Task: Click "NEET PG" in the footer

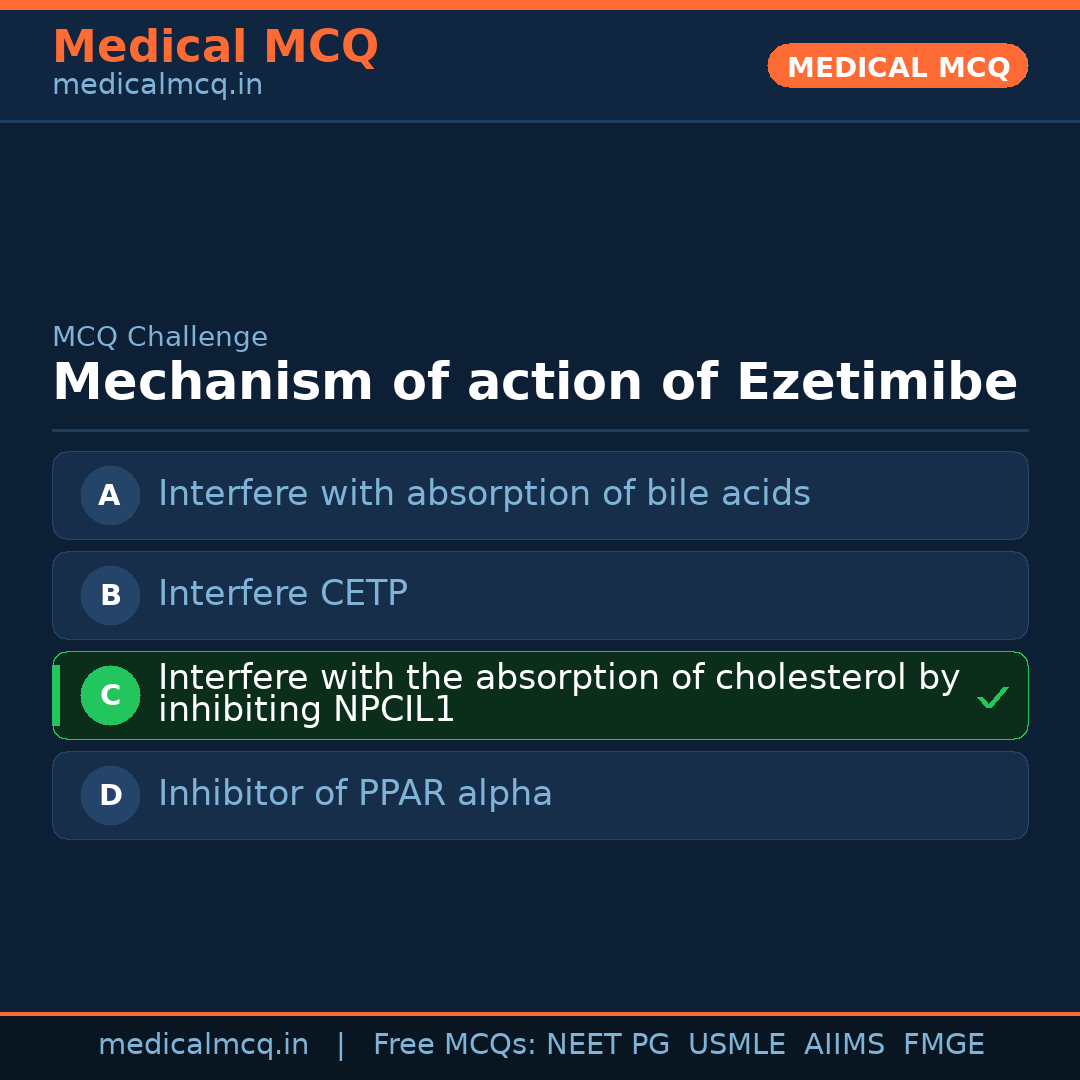Action: [608, 1045]
